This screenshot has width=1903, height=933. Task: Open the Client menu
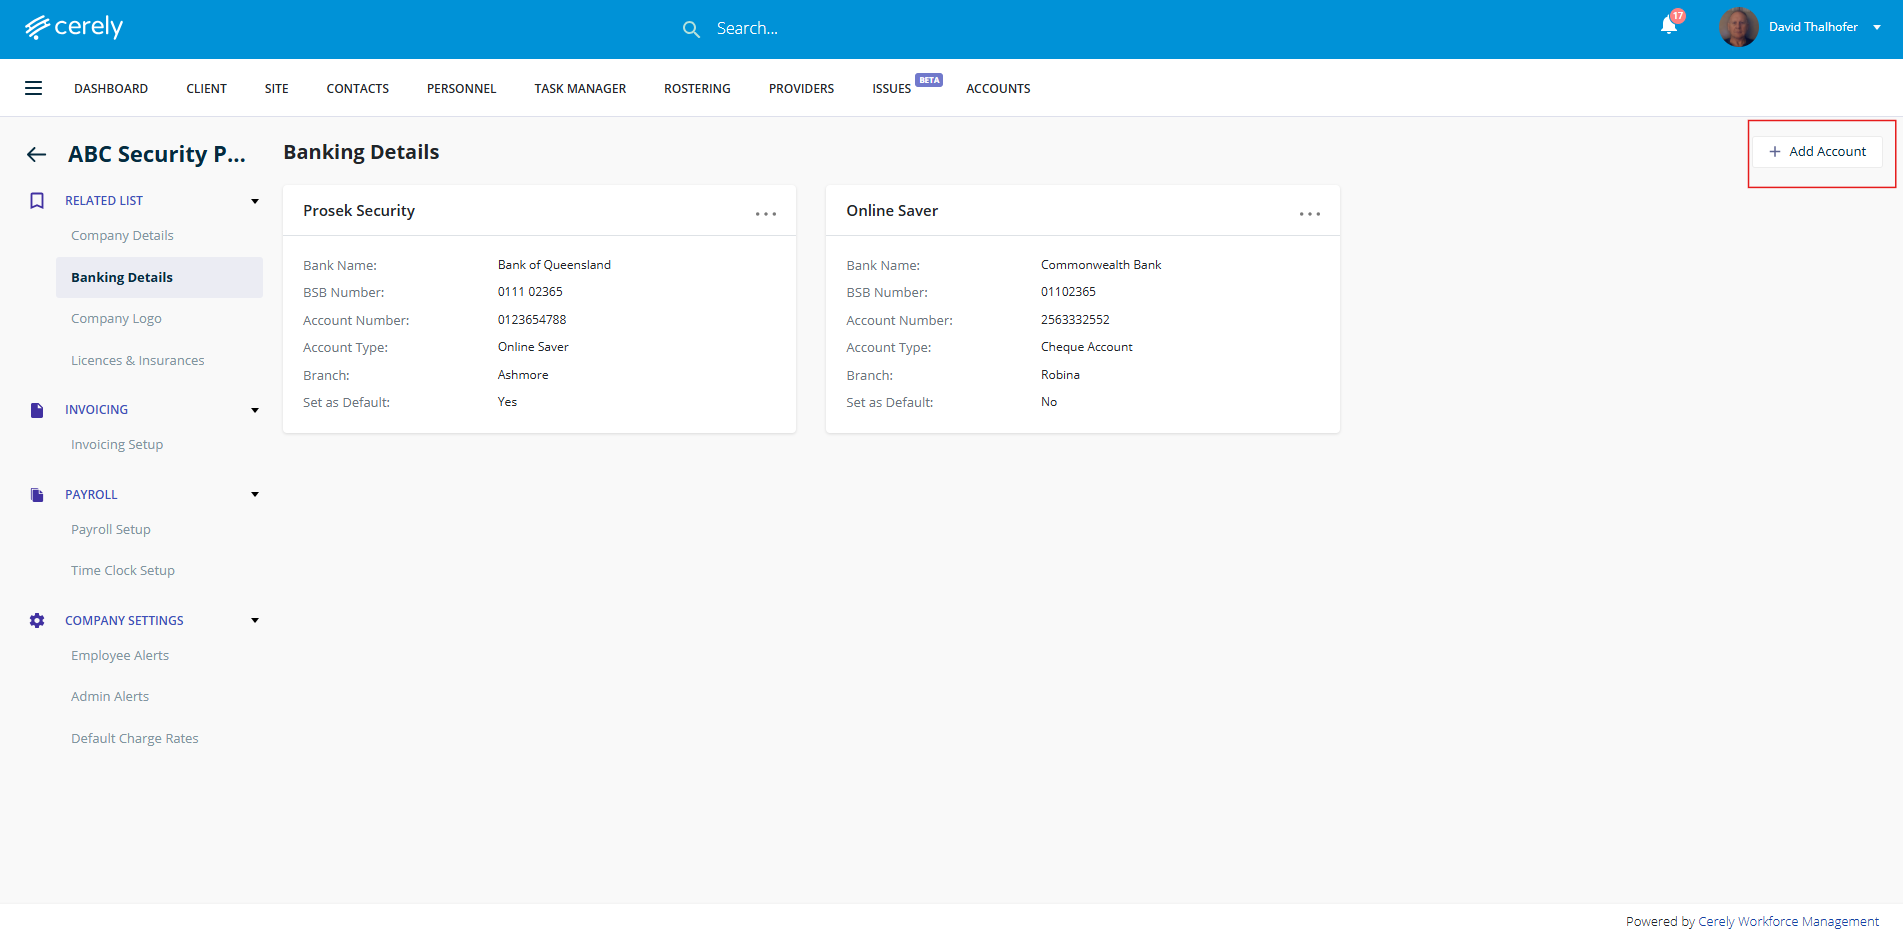206,89
